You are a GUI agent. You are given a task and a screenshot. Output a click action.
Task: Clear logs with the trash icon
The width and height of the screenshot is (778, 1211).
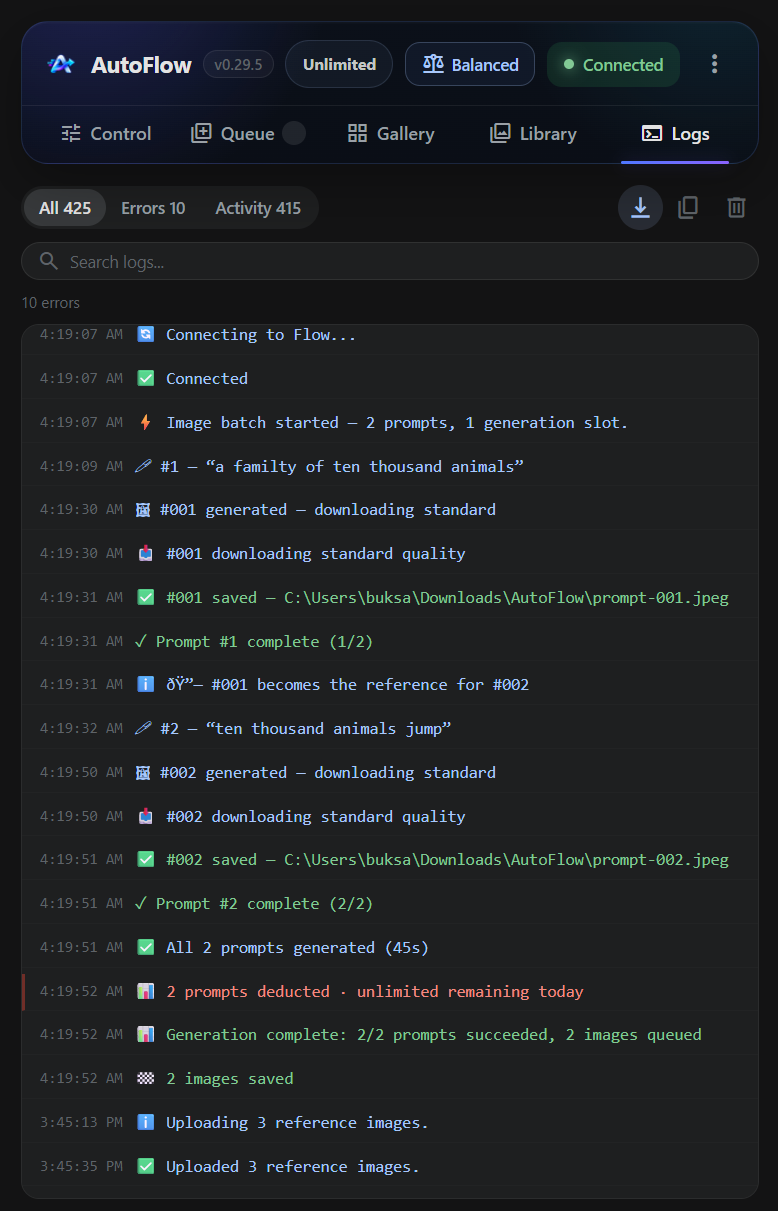click(736, 208)
